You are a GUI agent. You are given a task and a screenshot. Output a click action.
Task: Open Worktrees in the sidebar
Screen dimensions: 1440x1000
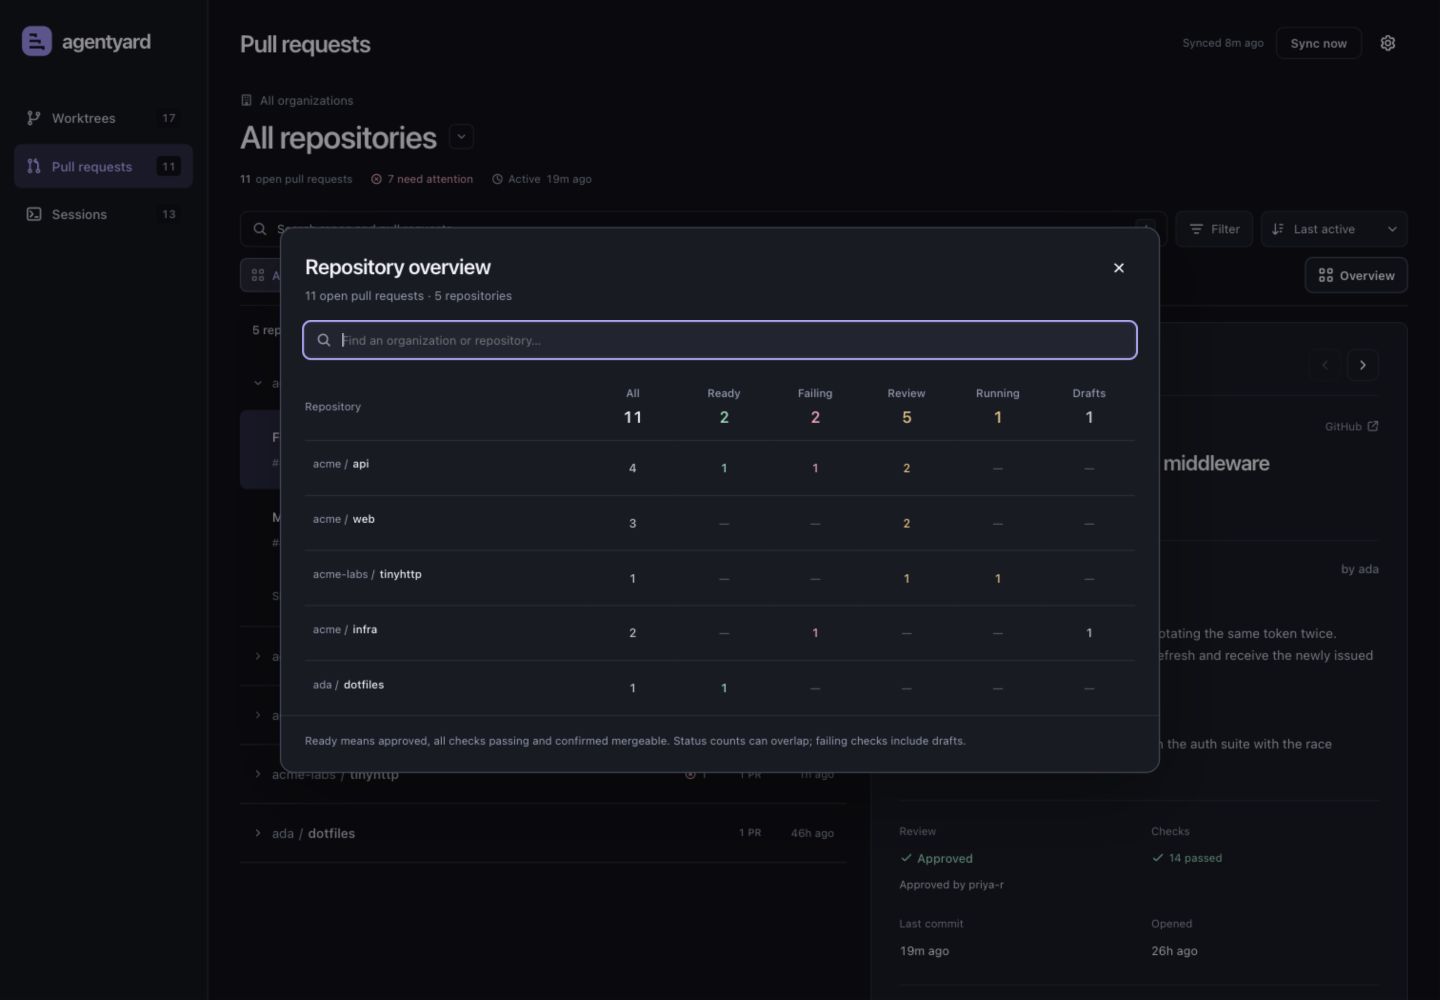click(103, 118)
